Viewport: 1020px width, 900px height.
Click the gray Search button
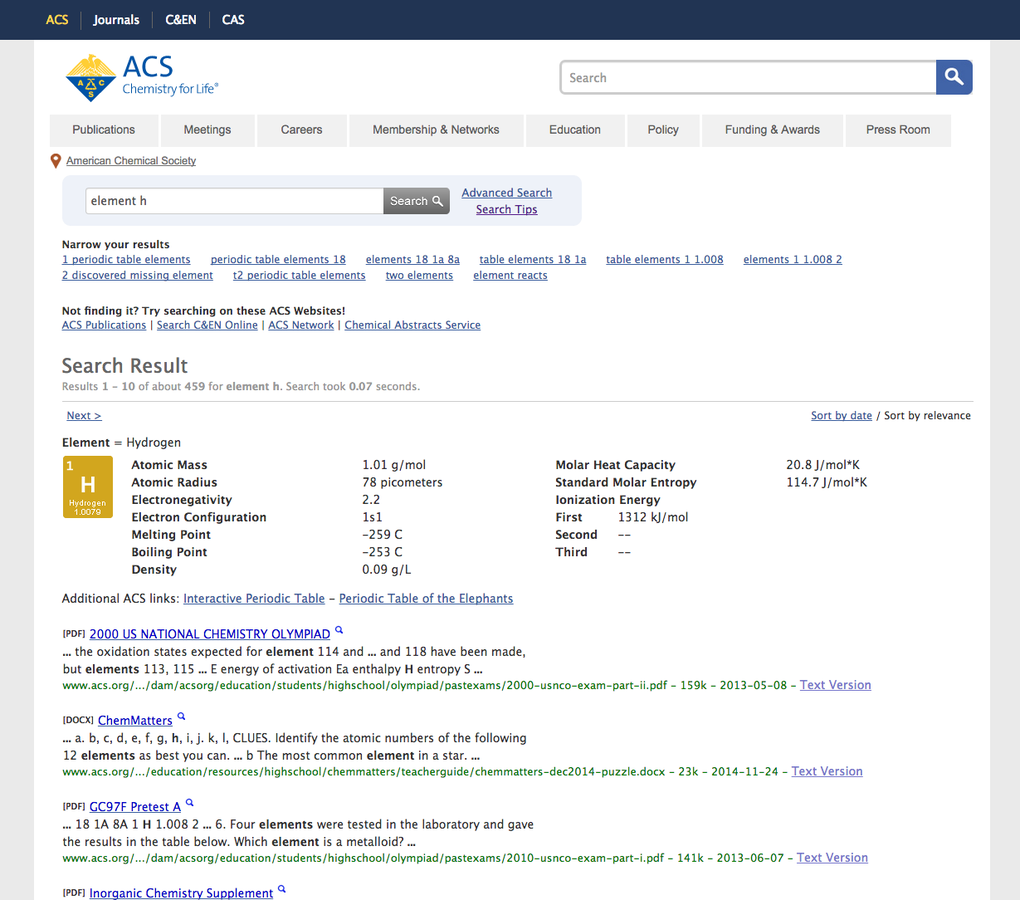[x=416, y=201]
